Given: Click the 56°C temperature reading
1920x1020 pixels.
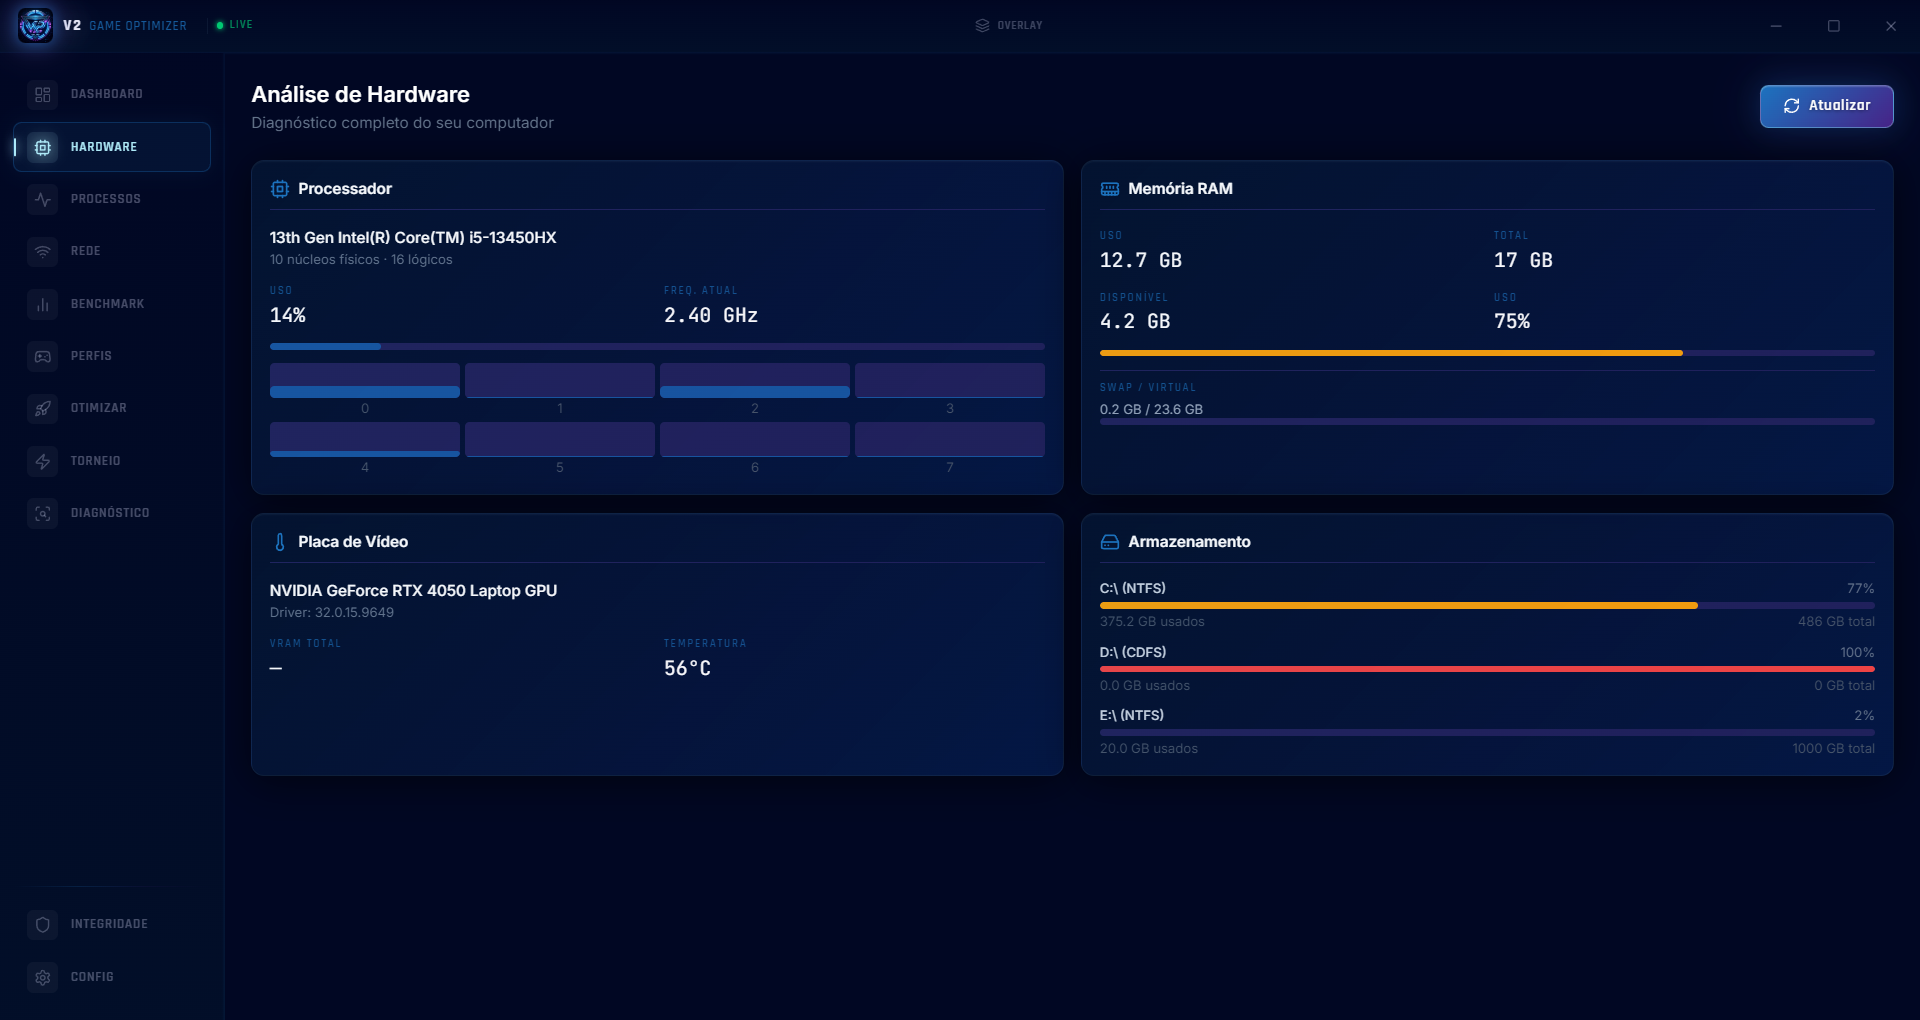Looking at the screenshot, I should (x=688, y=669).
